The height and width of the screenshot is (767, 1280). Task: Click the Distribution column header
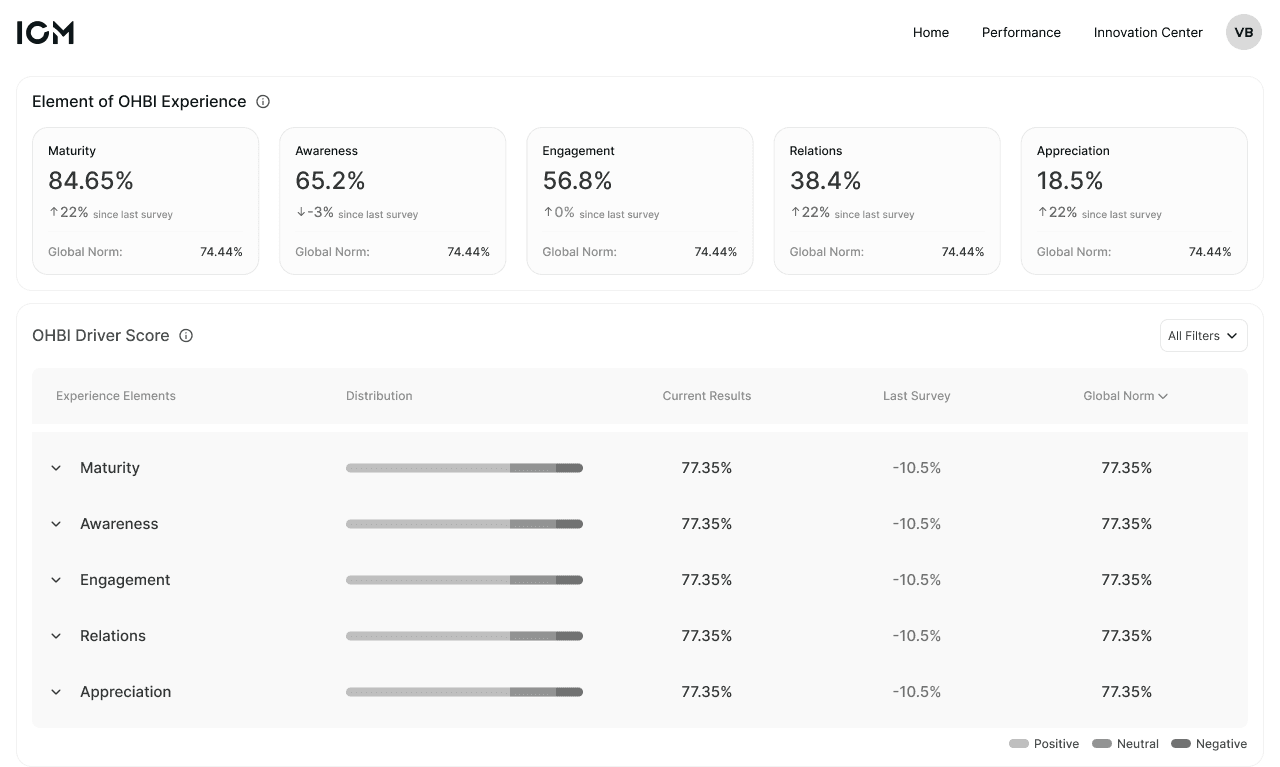click(379, 396)
